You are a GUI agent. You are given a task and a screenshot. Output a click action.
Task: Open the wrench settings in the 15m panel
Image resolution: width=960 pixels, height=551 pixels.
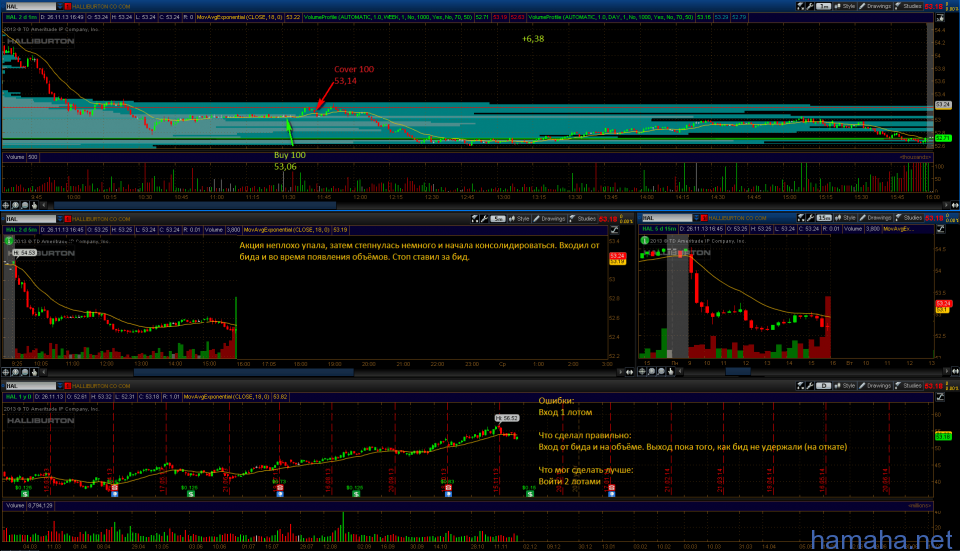[810, 218]
